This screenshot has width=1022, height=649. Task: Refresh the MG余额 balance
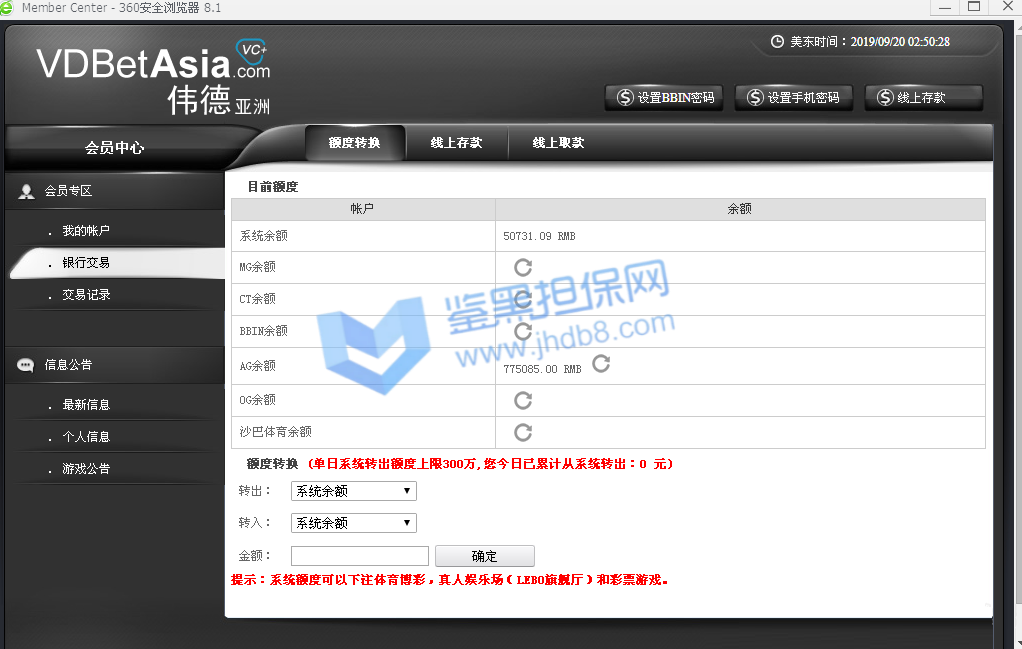coord(522,267)
